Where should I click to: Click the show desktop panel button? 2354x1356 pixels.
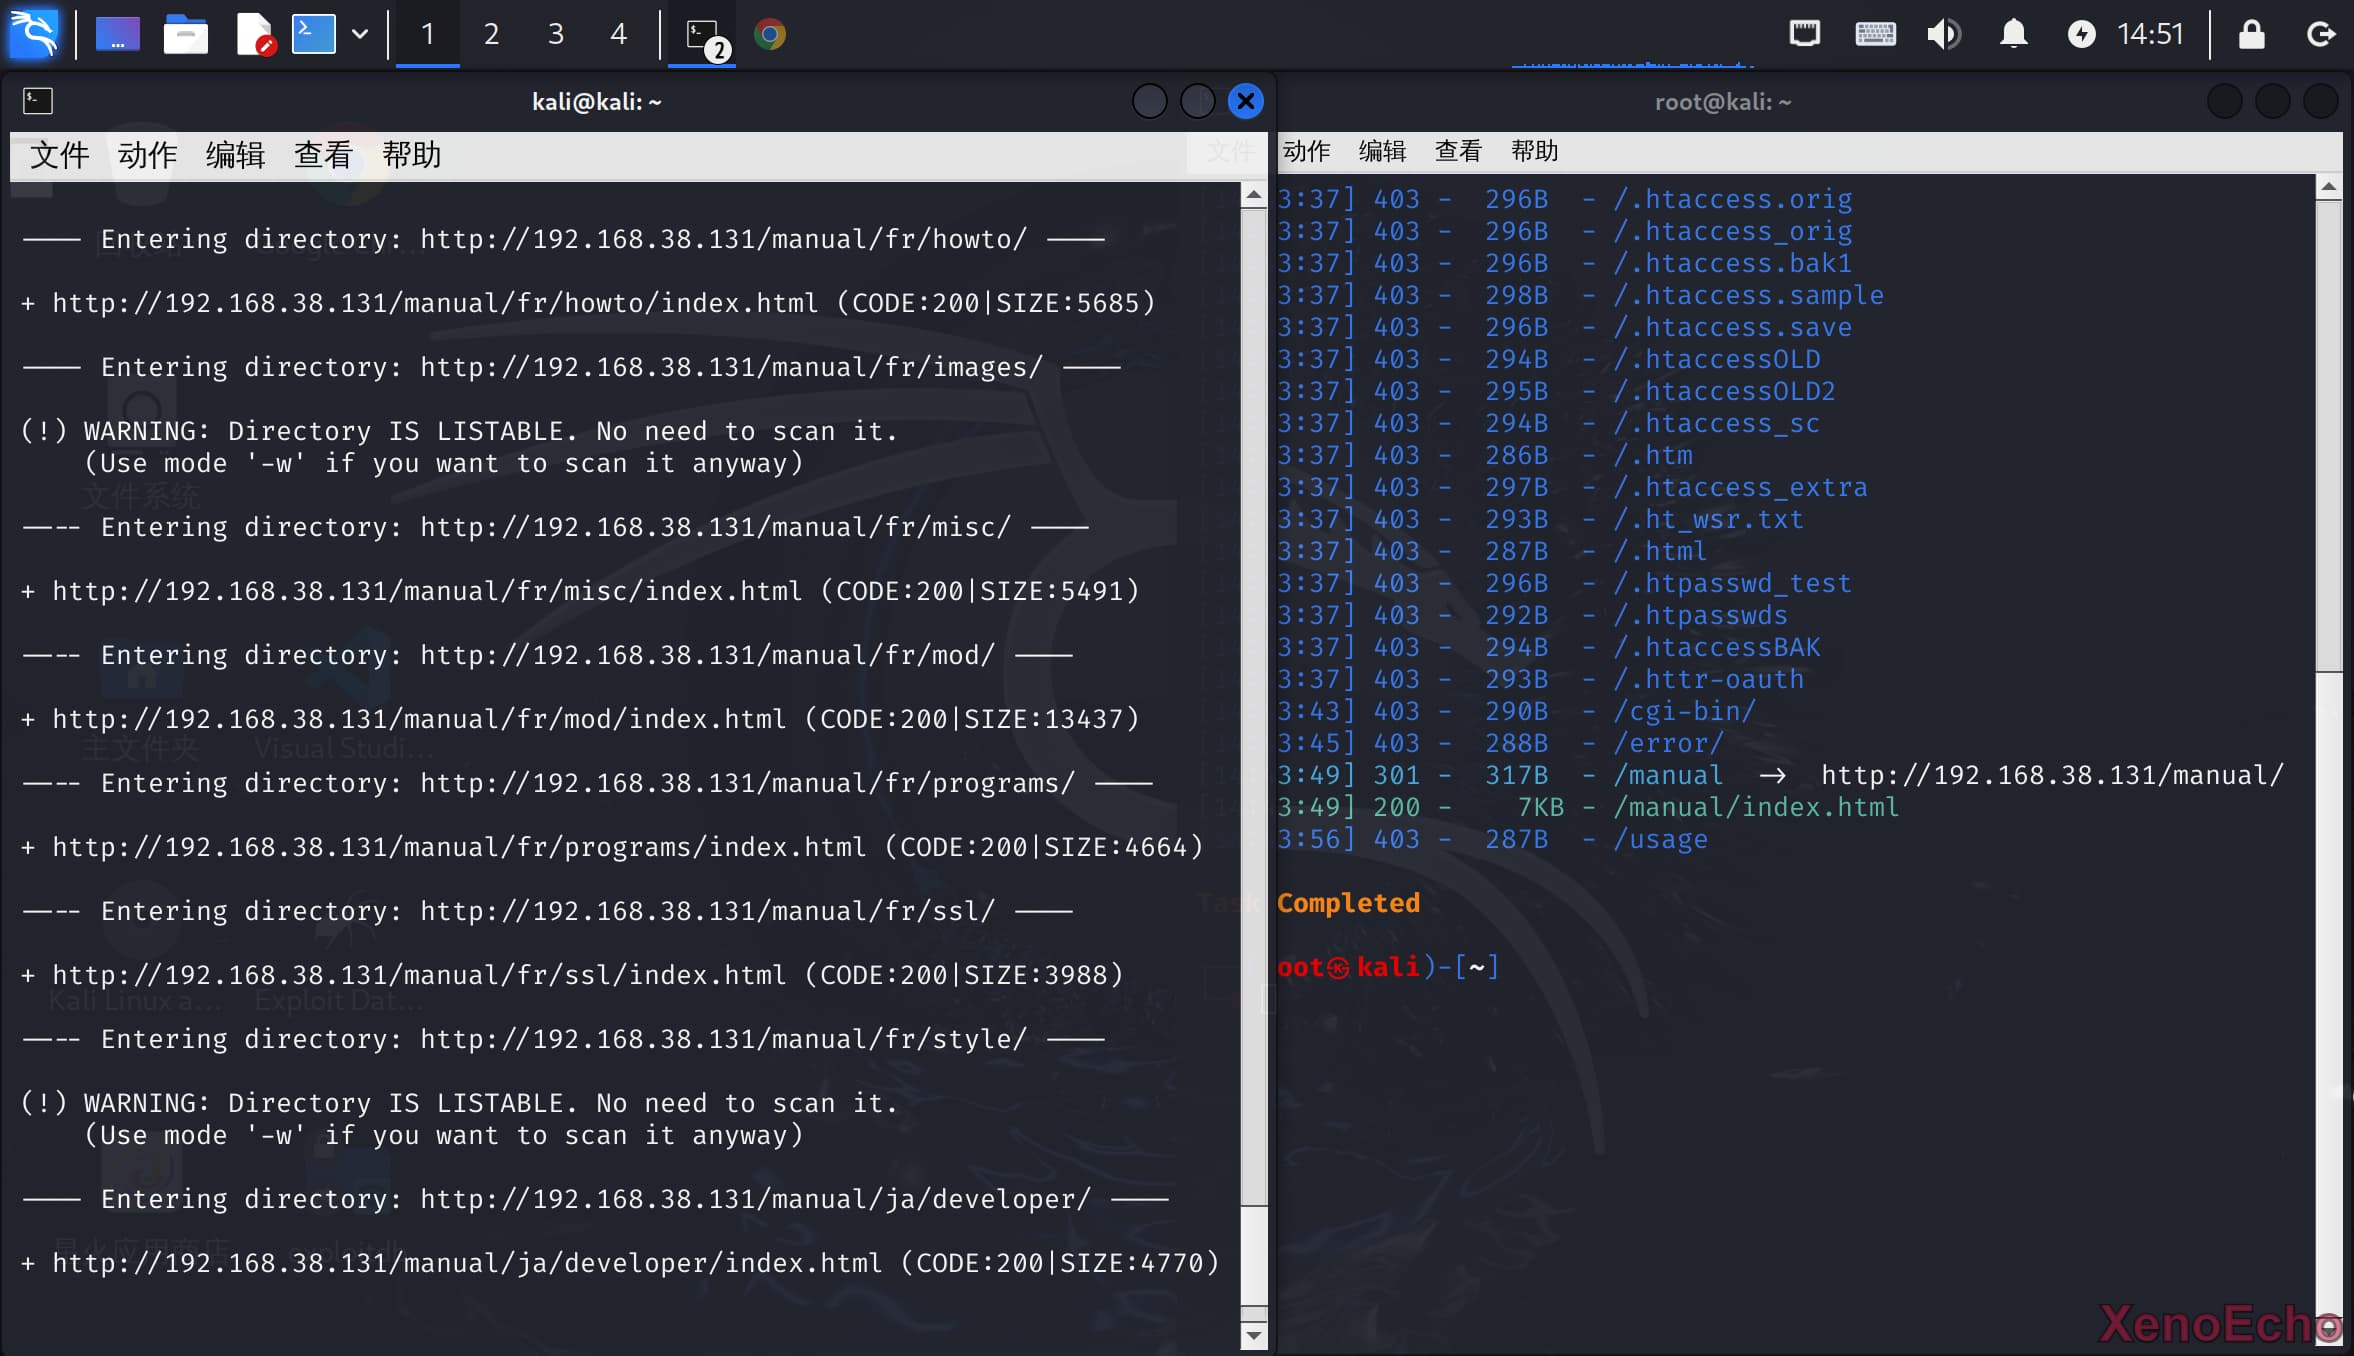pos(117,34)
